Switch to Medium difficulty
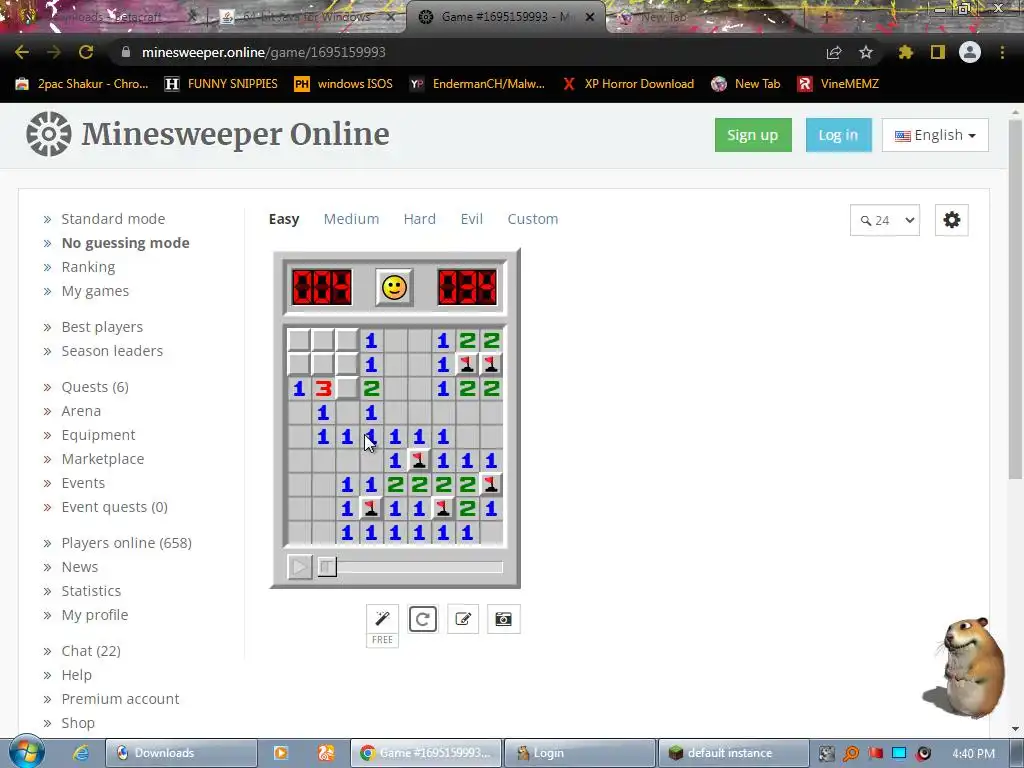Viewport: 1024px width, 768px height. 351,219
